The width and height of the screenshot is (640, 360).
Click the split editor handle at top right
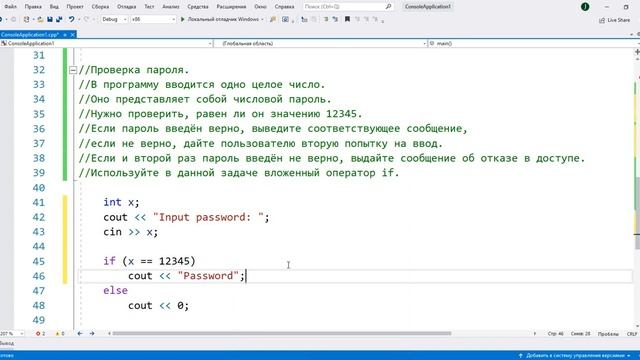click(x=637, y=52)
